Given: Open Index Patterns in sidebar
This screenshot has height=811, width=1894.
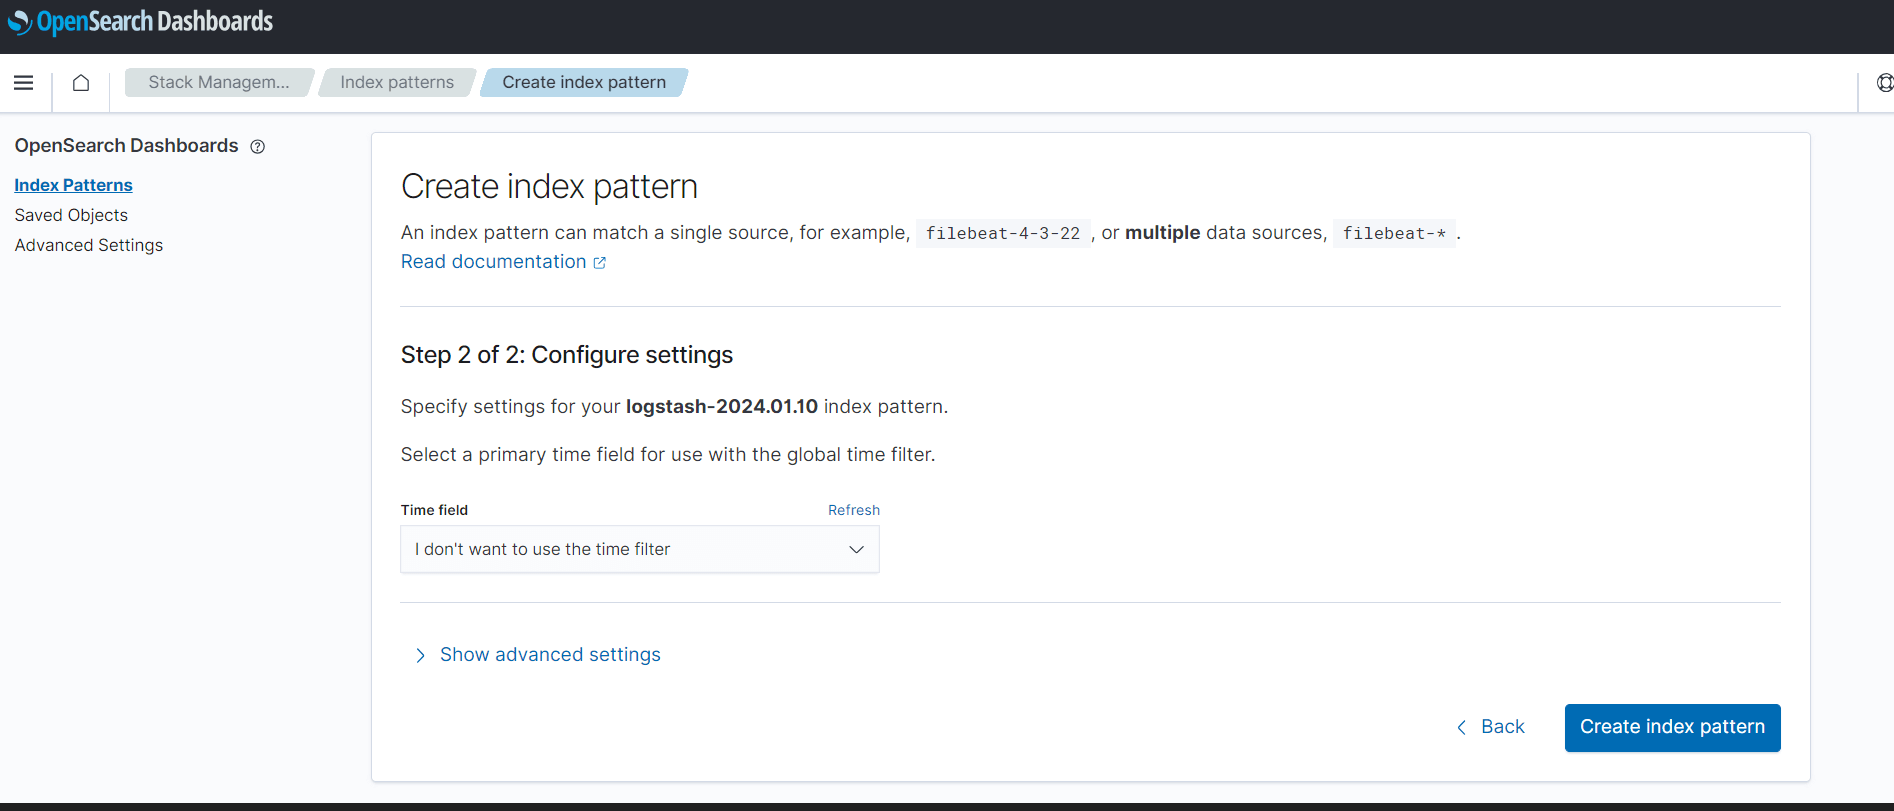Looking at the screenshot, I should coord(73,185).
